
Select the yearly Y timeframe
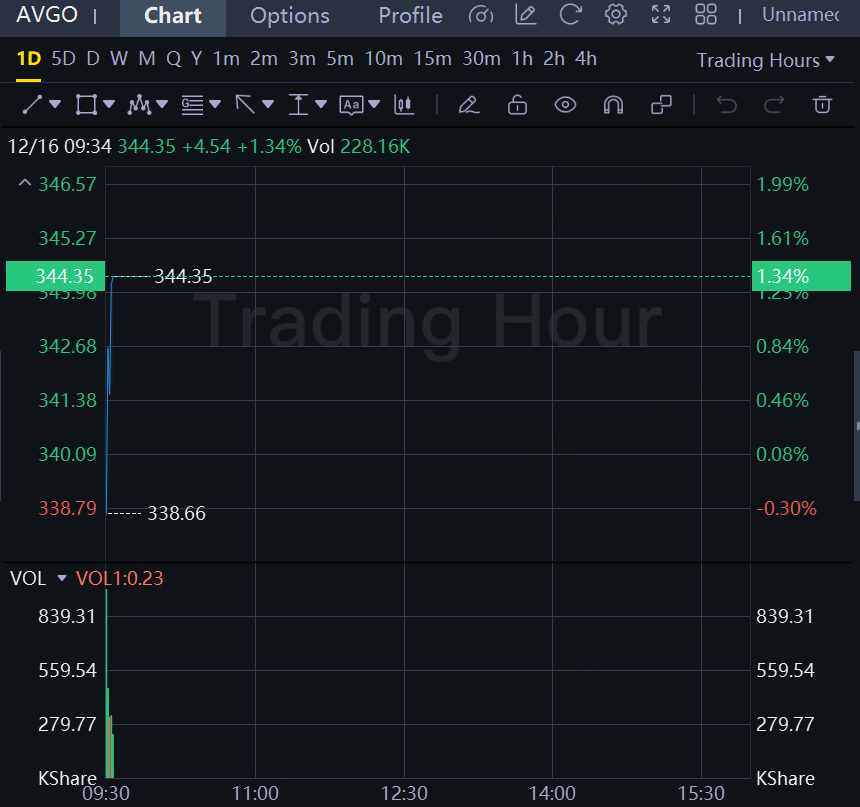(x=196, y=58)
